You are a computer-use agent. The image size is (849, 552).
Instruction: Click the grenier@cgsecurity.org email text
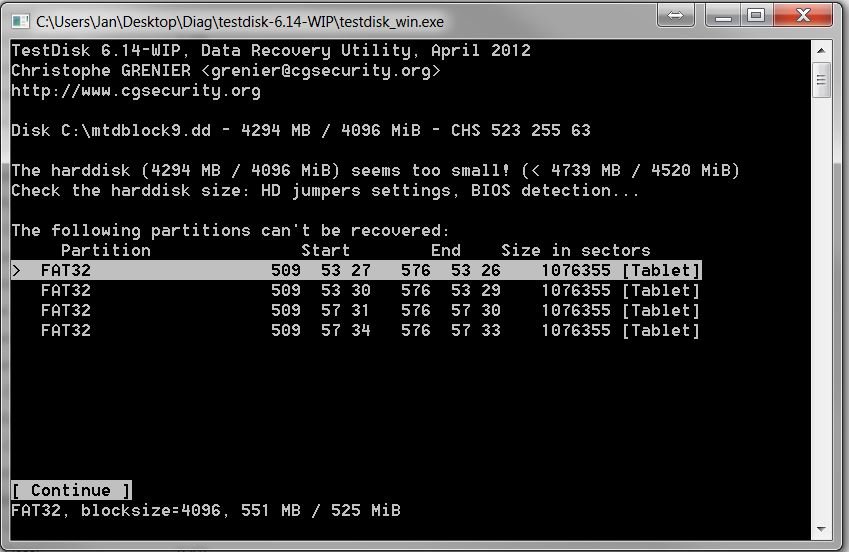tap(321, 70)
